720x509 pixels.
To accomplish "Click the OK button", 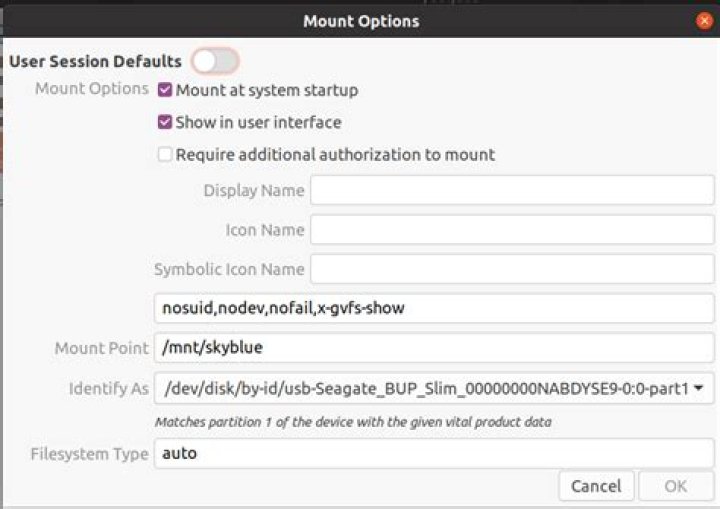I will click(x=675, y=486).
